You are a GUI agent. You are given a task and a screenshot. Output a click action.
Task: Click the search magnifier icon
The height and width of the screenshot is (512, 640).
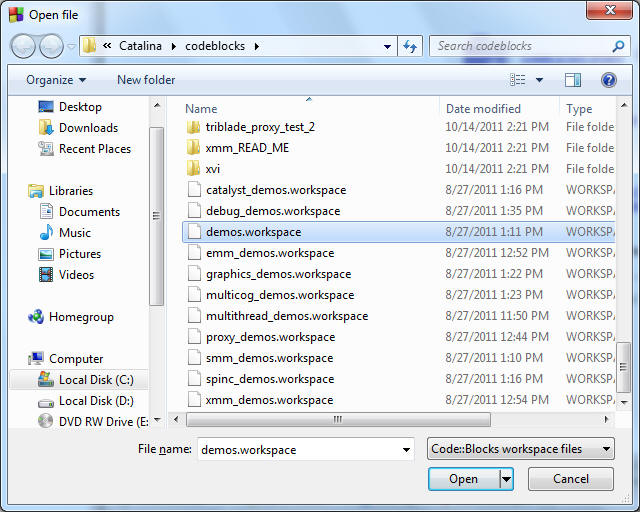(619, 46)
